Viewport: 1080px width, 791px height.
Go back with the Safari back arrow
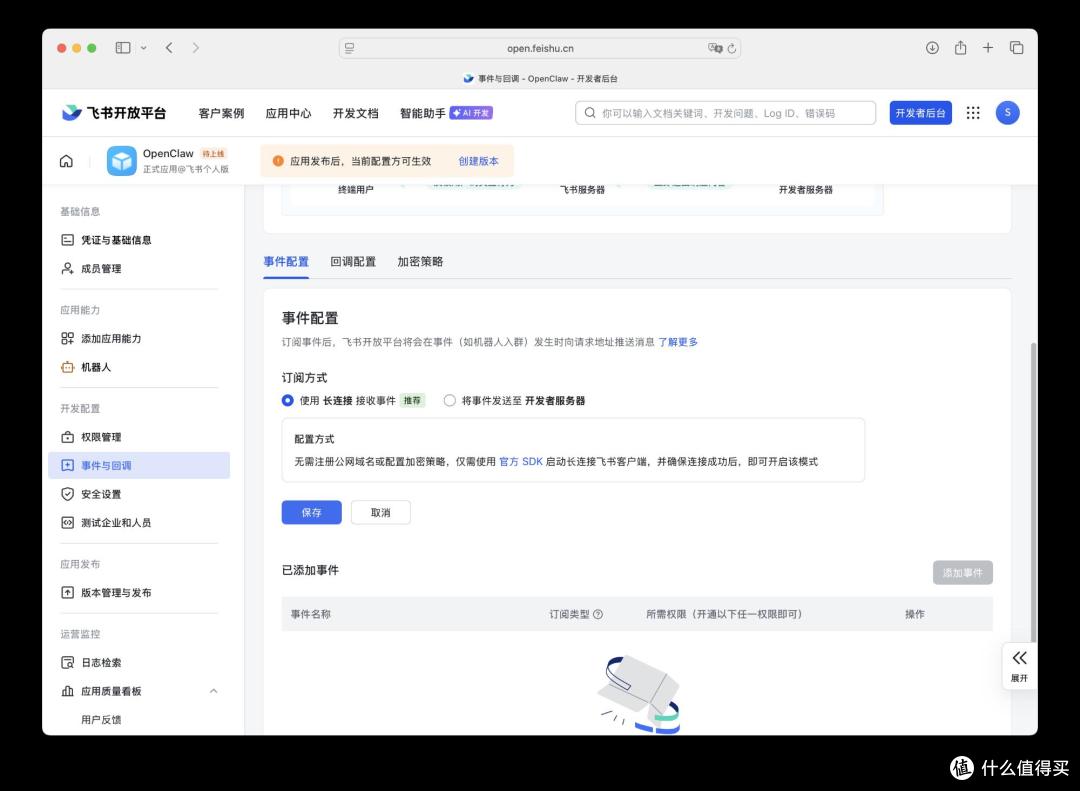pos(169,48)
